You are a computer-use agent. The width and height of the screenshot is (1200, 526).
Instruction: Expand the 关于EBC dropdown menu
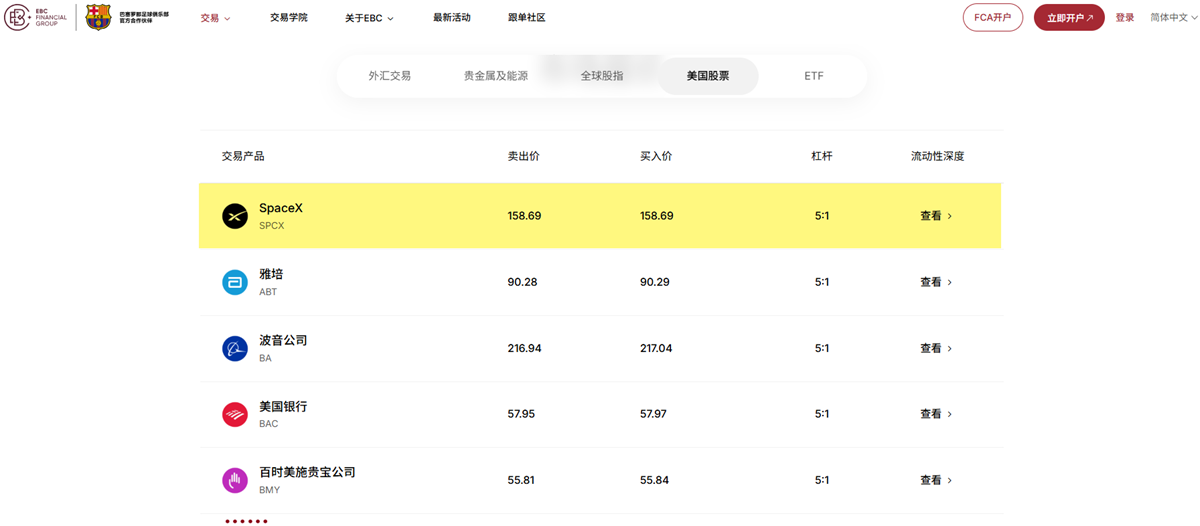coord(369,18)
